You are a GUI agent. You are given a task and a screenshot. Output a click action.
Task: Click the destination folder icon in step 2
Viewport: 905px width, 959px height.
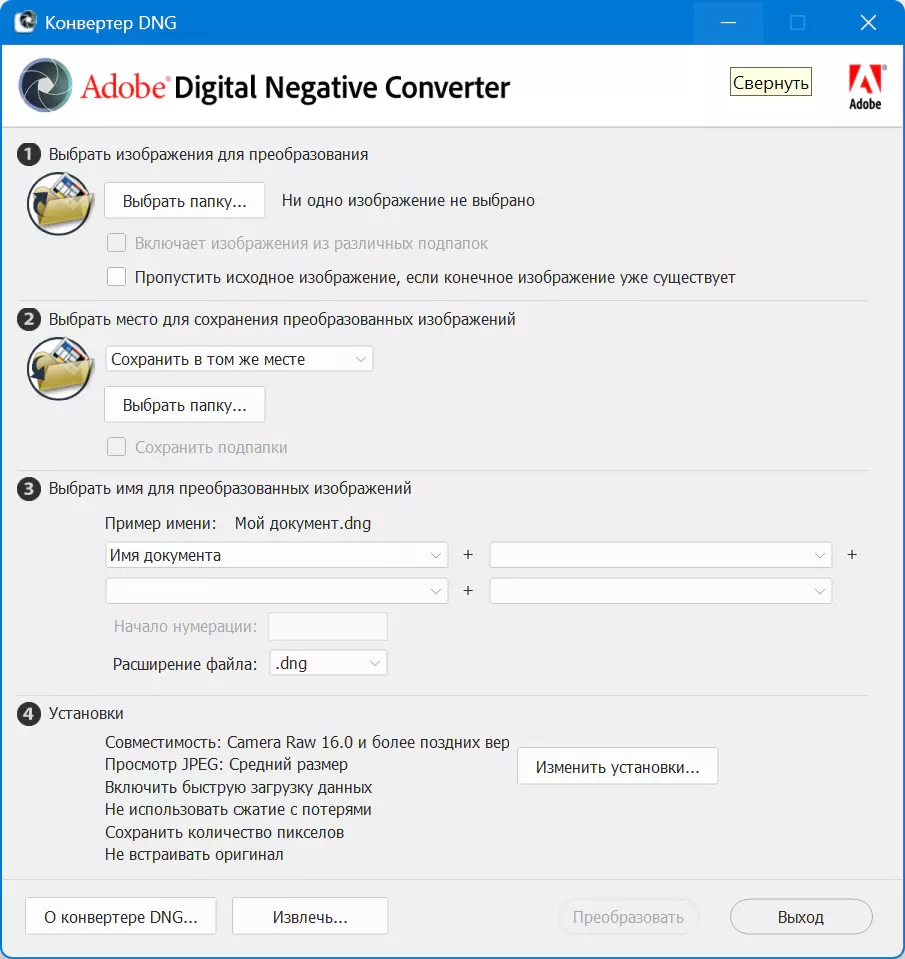[60, 368]
